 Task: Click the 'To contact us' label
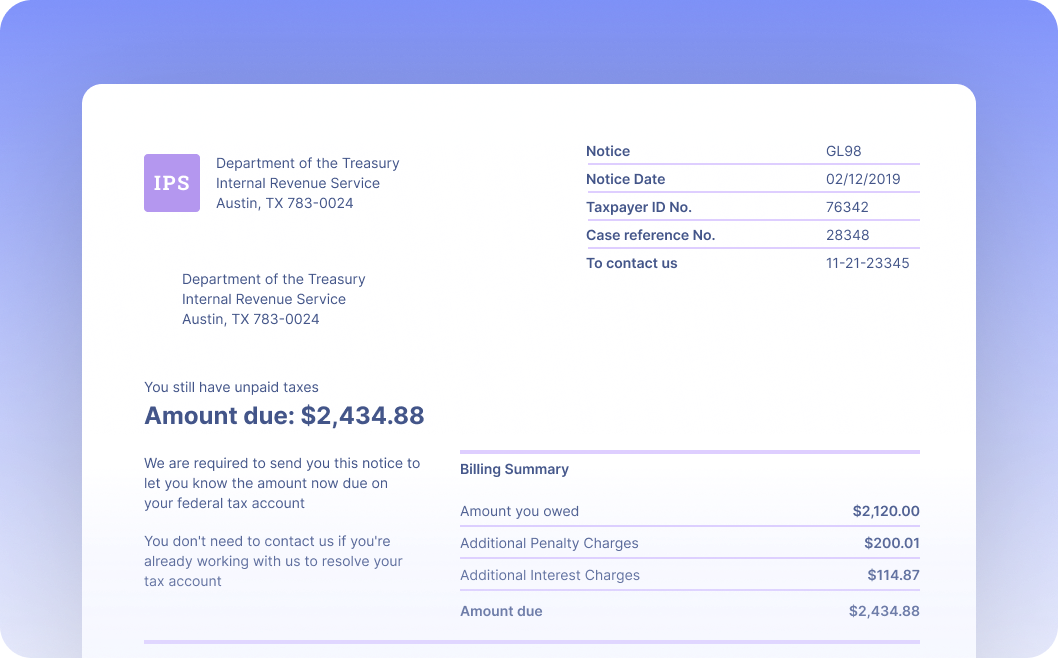[x=631, y=263]
